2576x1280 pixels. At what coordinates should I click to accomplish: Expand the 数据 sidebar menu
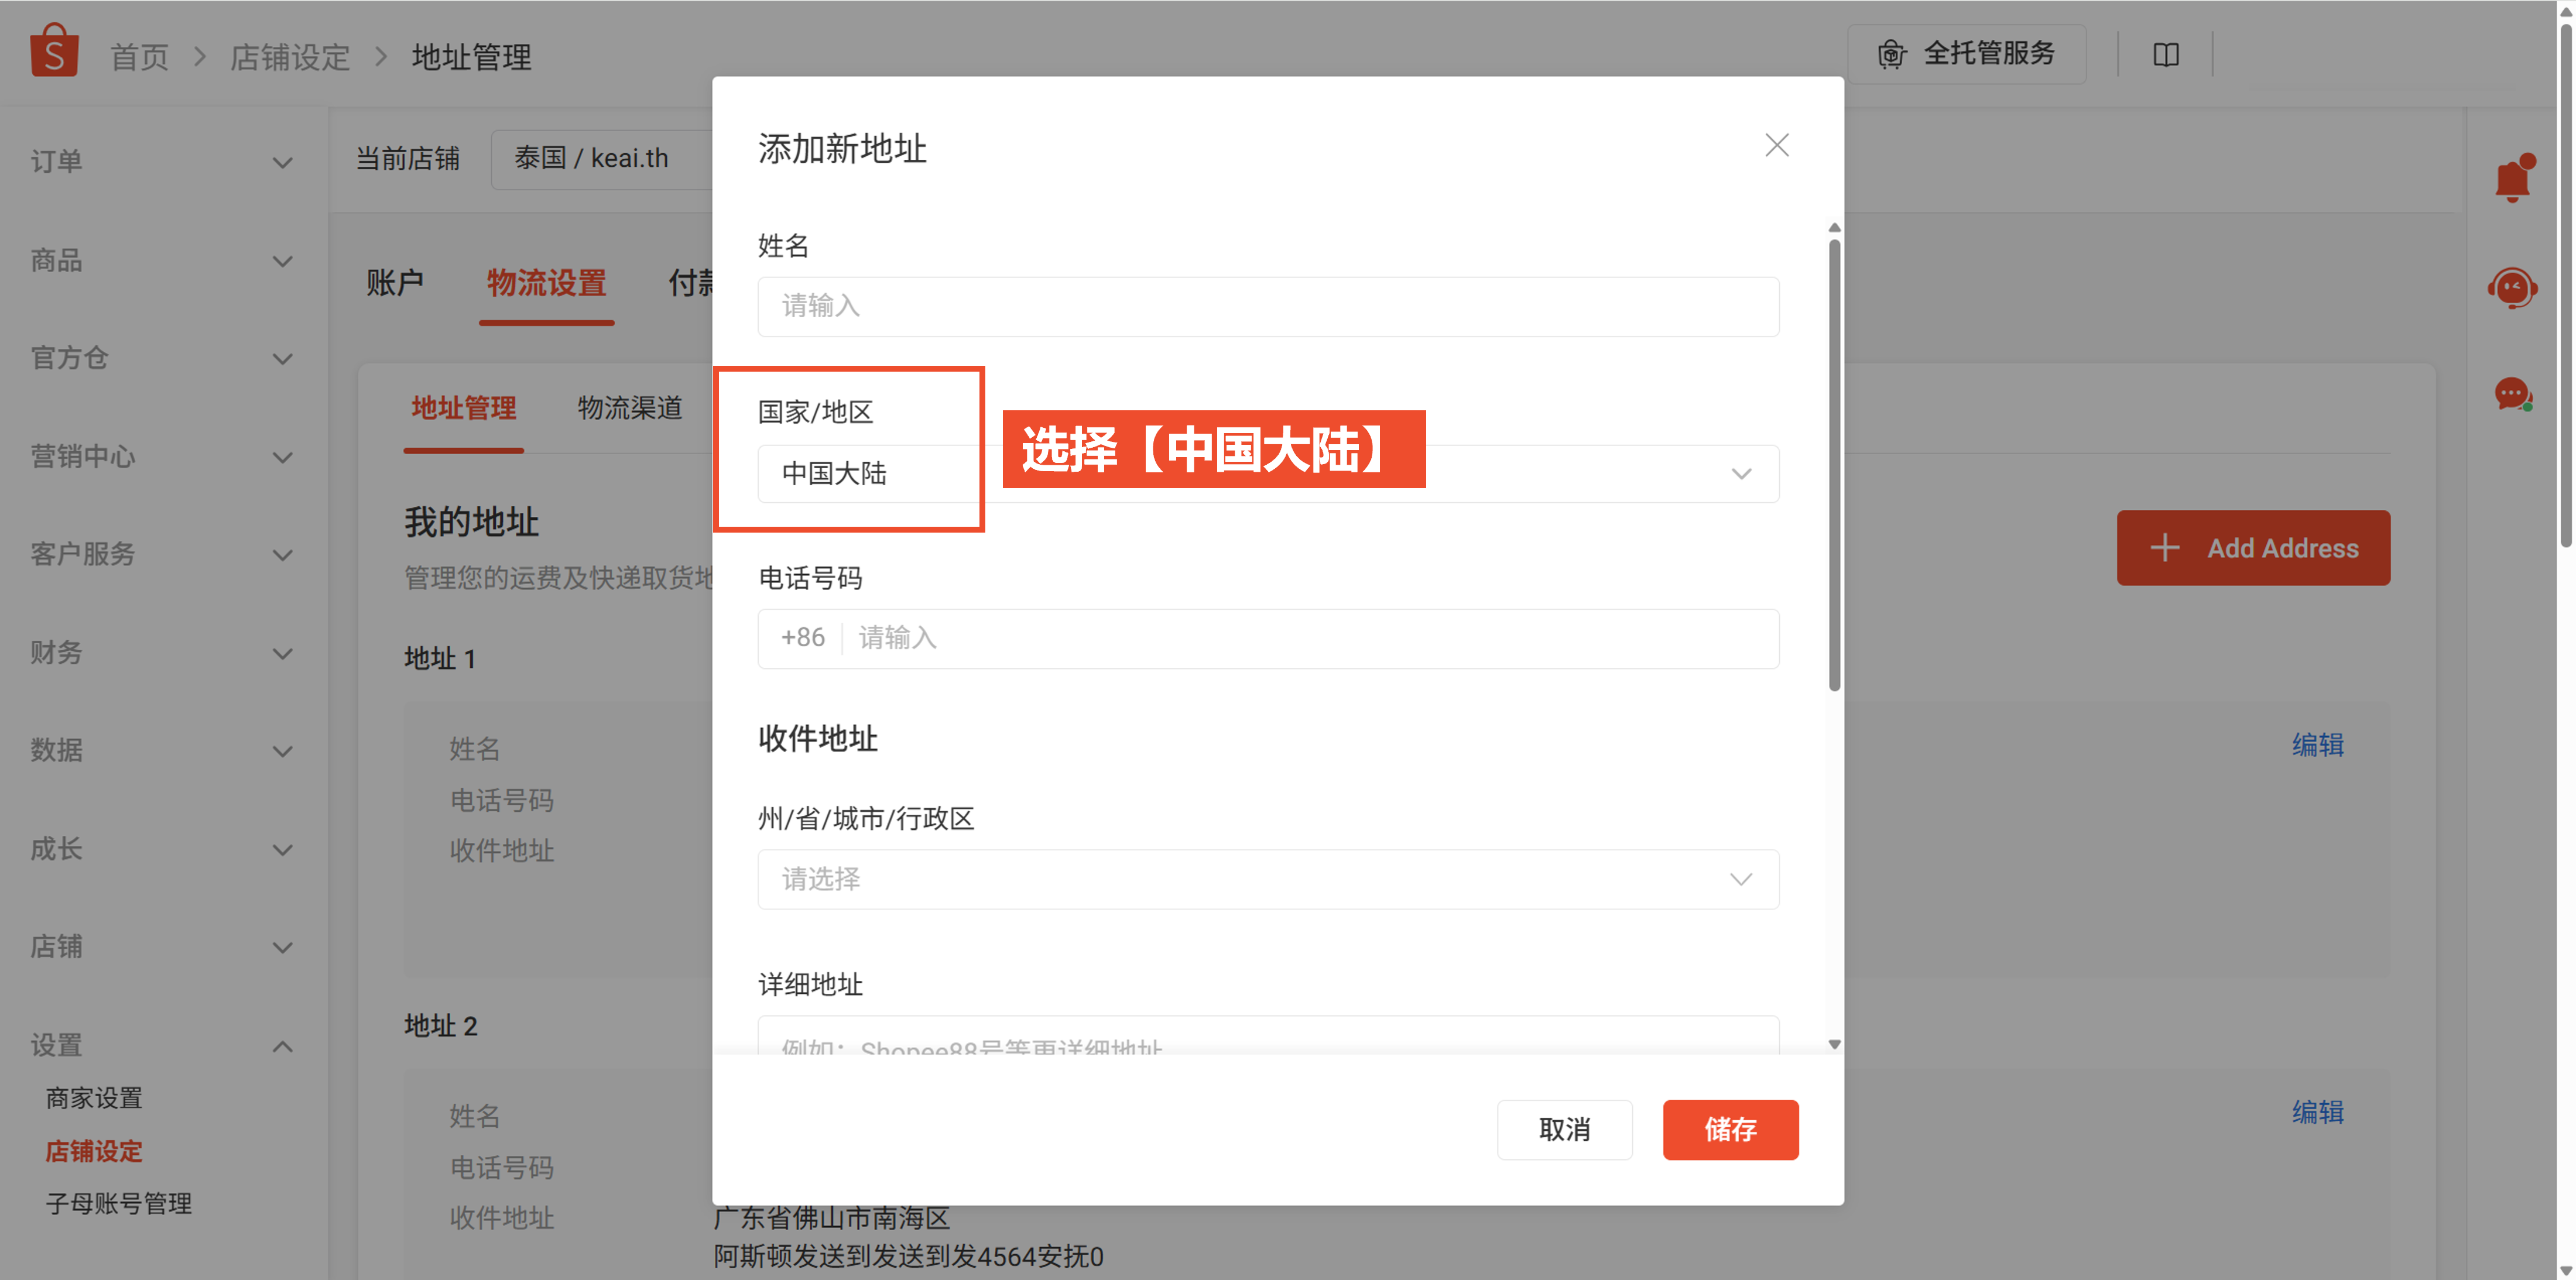click(163, 751)
